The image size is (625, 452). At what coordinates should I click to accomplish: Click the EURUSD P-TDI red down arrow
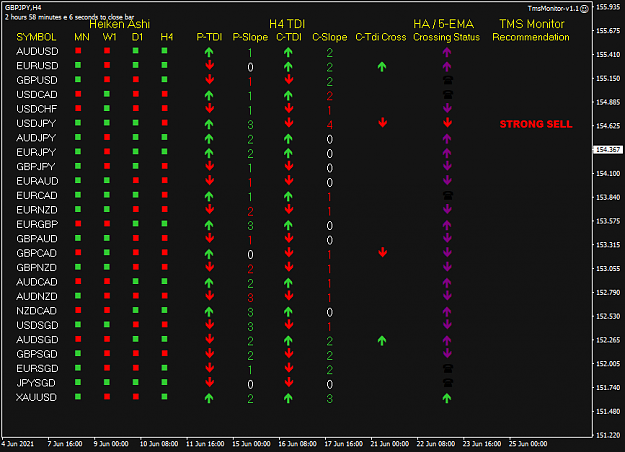pos(209,65)
